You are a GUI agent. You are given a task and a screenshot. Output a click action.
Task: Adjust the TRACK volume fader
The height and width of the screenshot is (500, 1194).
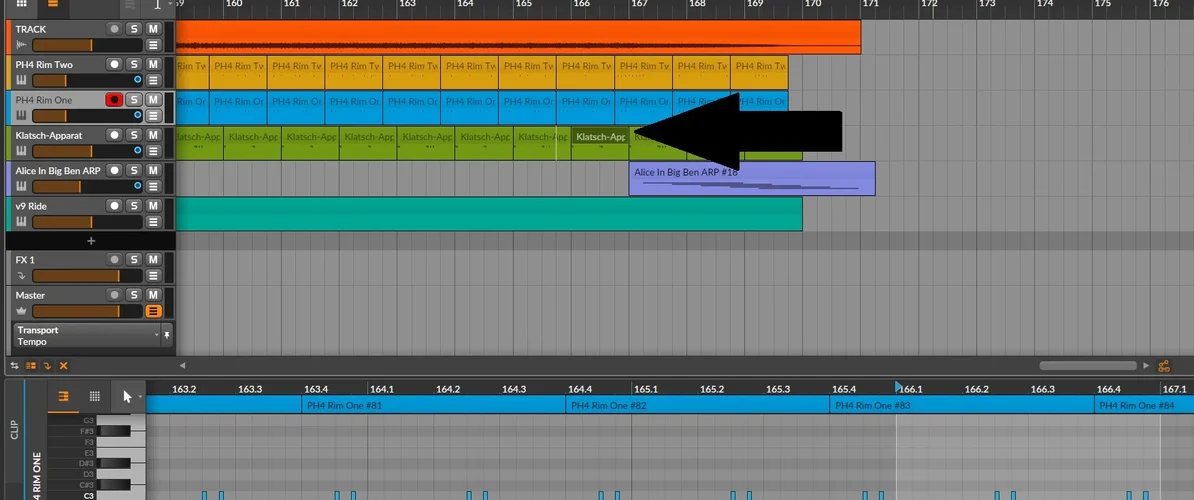point(87,45)
